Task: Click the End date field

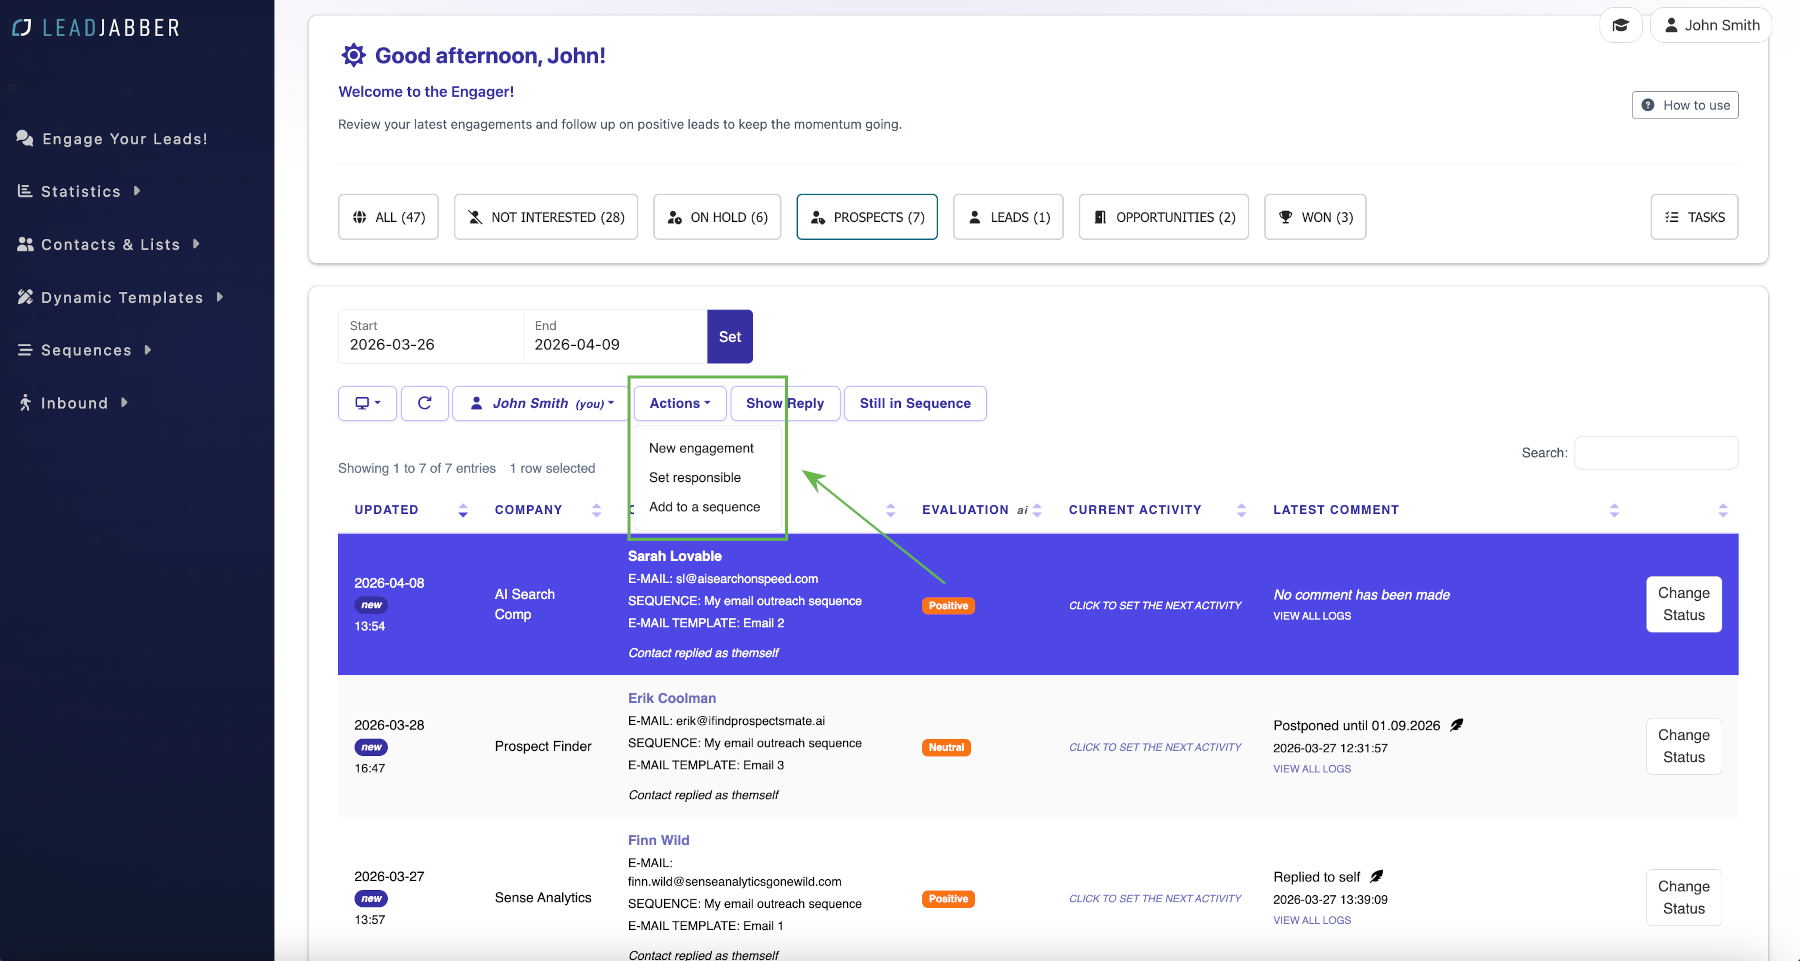Action: 615,336
